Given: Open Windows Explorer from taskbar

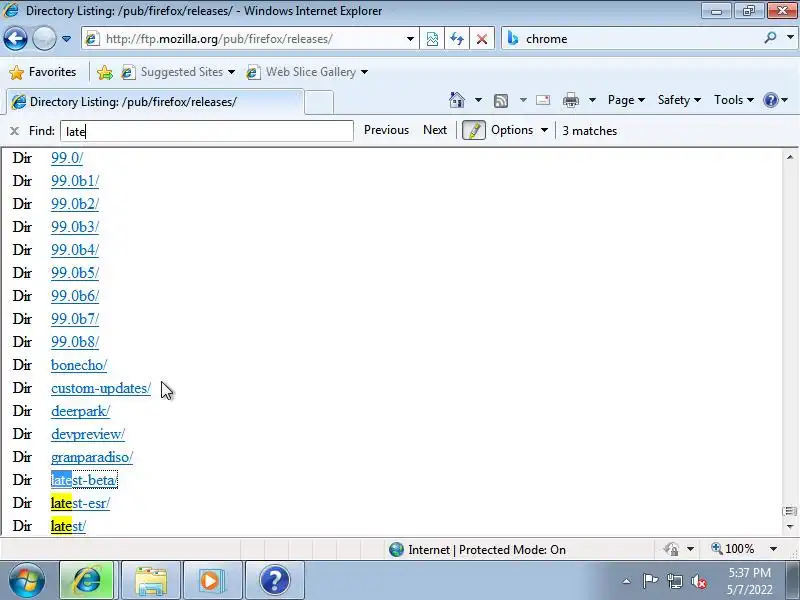Looking at the screenshot, I should (151, 580).
